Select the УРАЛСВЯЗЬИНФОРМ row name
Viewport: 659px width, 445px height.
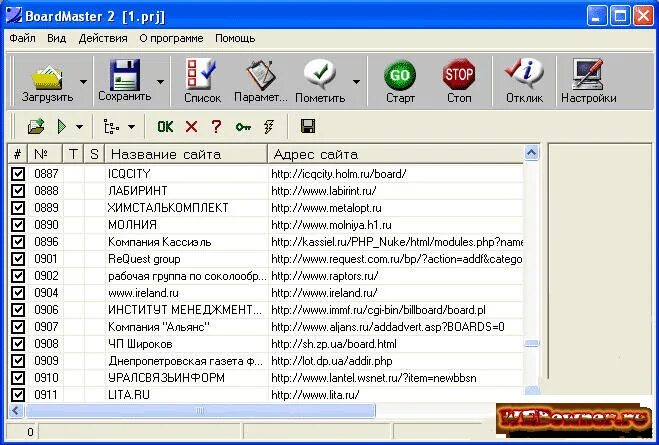166,378
